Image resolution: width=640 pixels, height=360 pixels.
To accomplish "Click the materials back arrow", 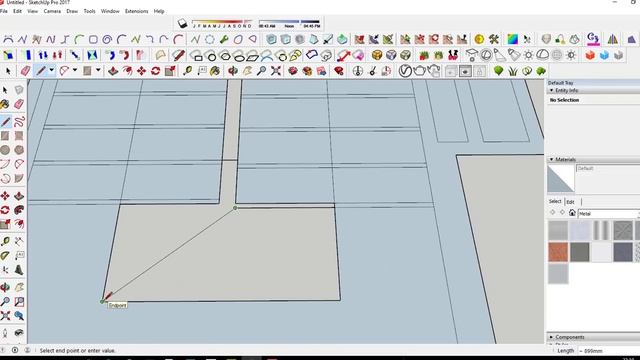I will (x=553, y=213).
